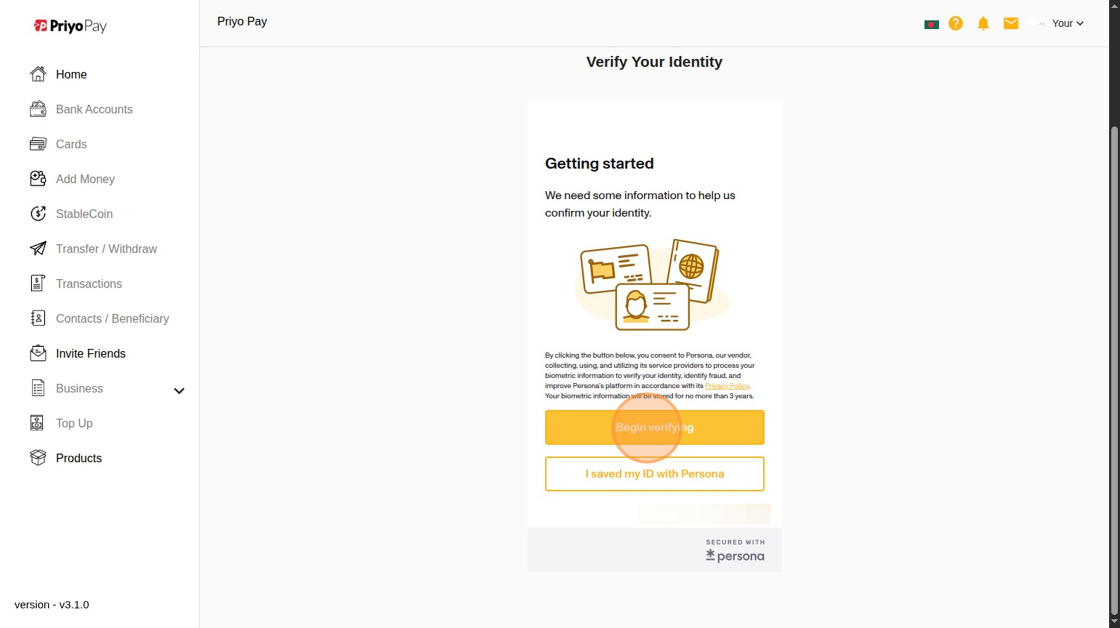
Task: Click the Cards icon
Action: coord(38,144)
